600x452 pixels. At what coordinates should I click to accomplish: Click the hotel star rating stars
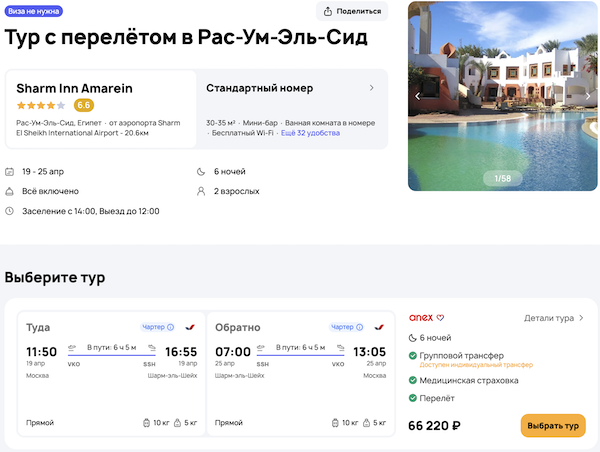point(41,105)
